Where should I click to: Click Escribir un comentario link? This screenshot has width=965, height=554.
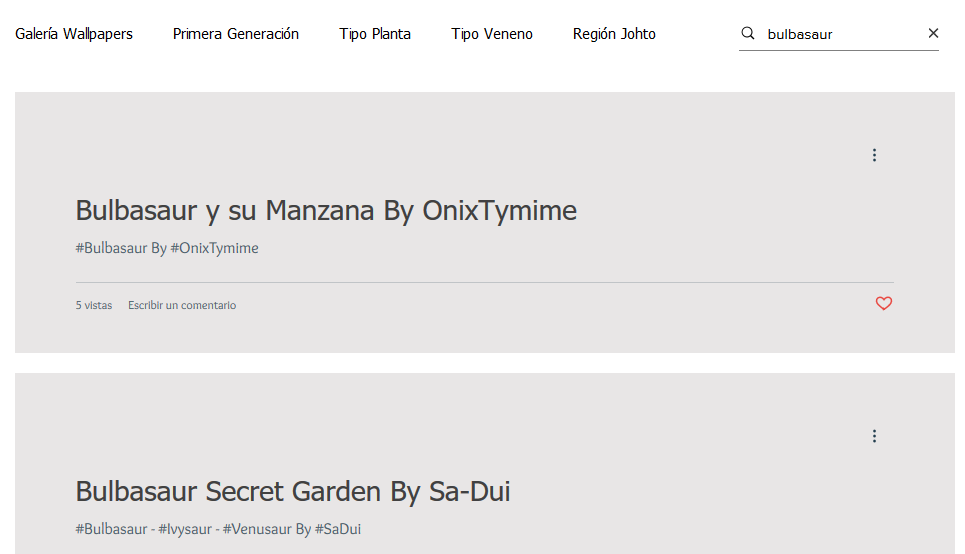(182, 305)
